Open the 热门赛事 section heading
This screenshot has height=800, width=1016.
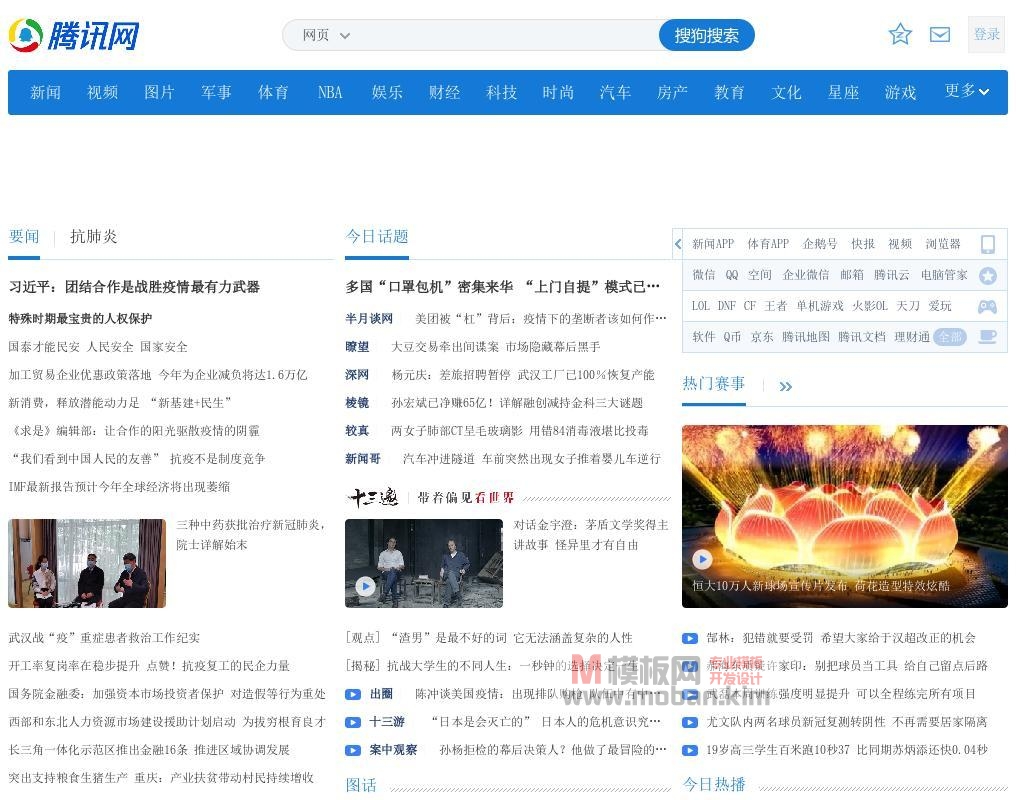click(x=713, y=383)
